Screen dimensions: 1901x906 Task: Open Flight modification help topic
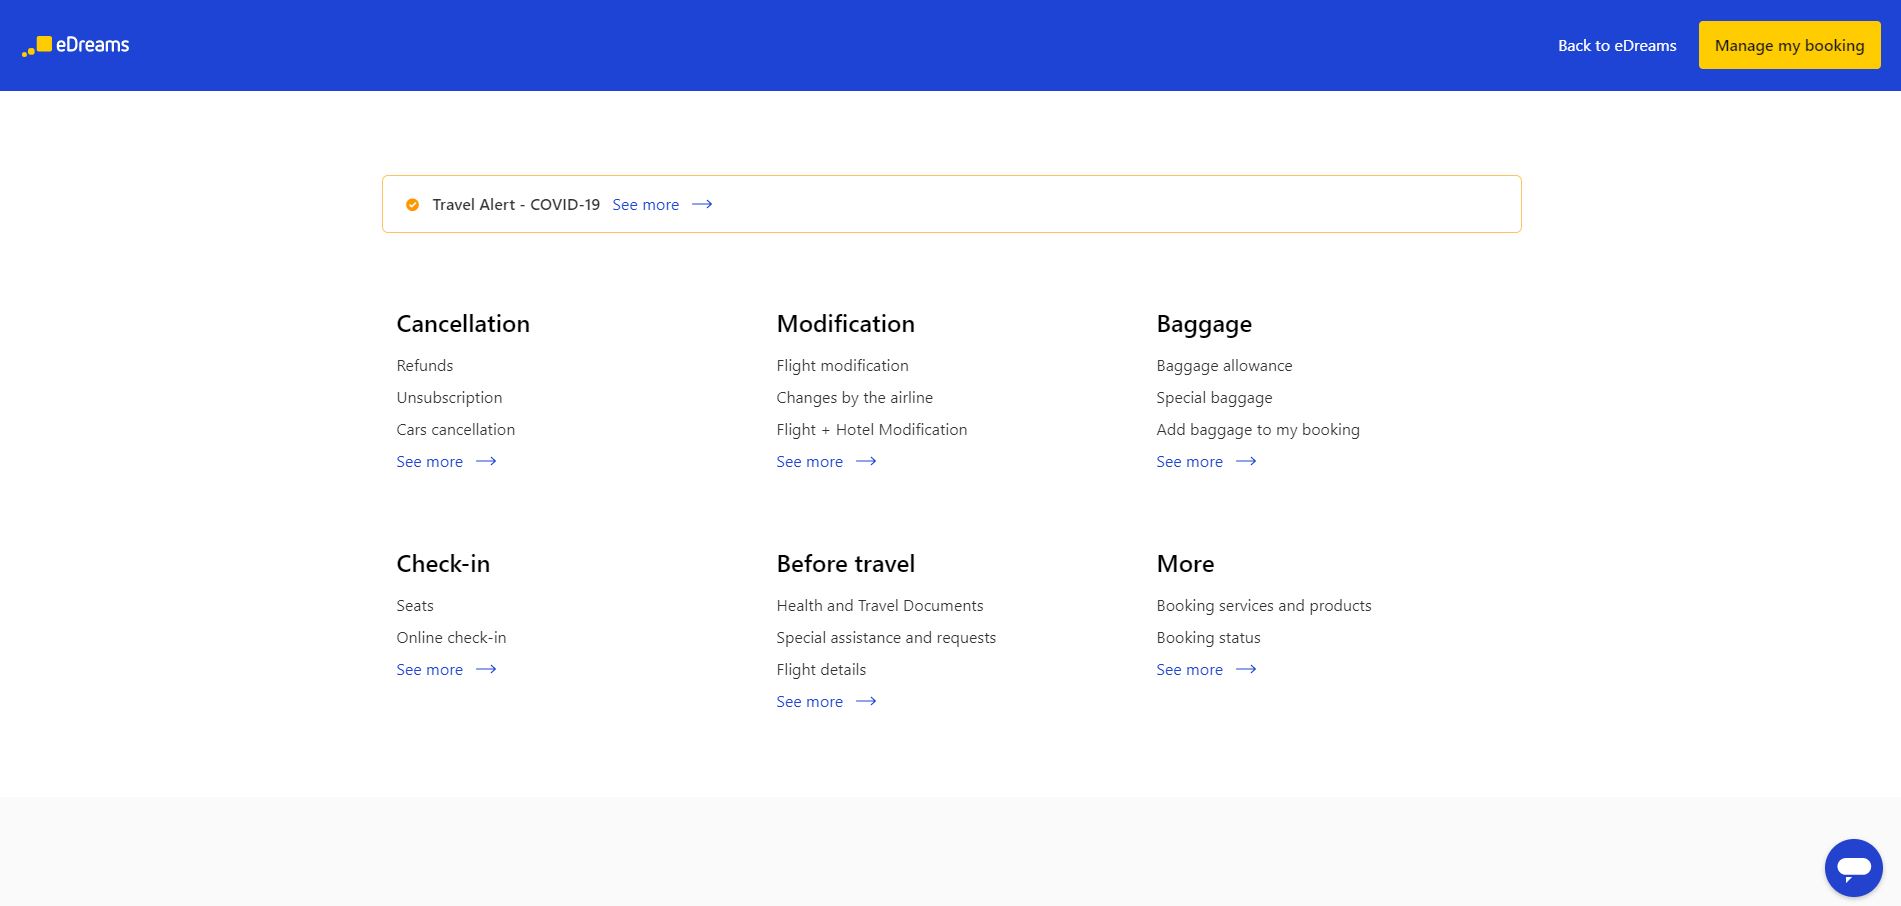842,366
